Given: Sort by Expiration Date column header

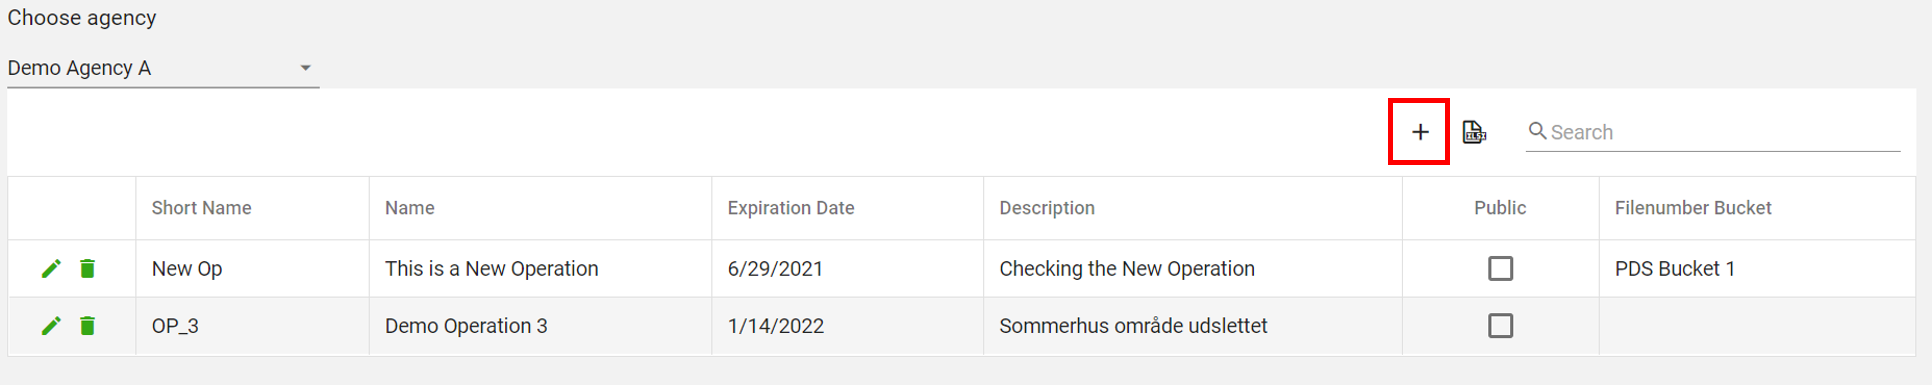Looking at the screenshot, I should point(790,208).
